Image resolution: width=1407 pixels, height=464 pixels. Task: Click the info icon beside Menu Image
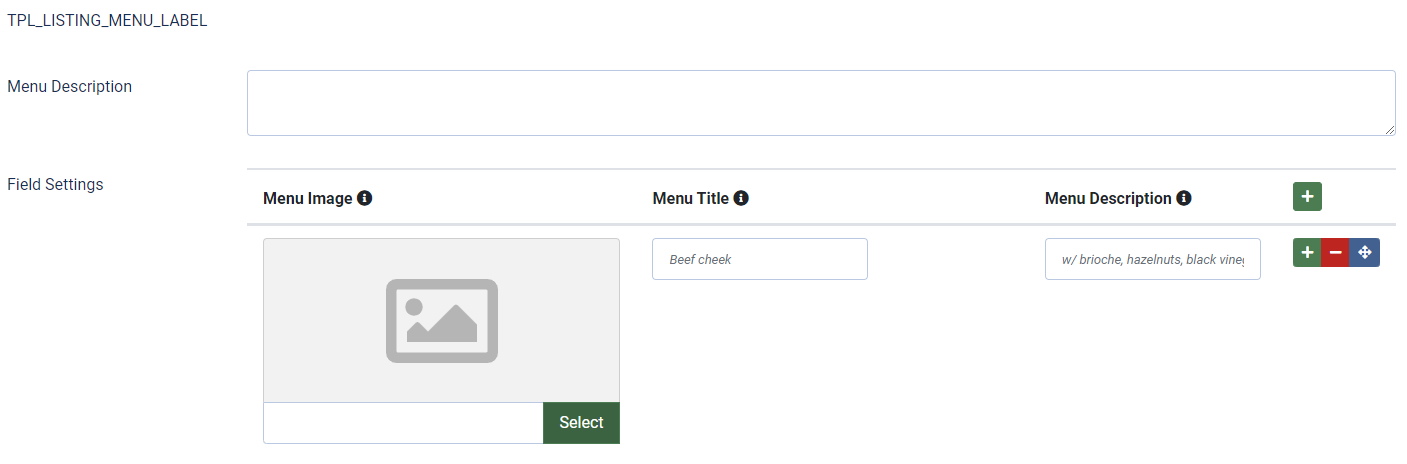tap(365, 198)
